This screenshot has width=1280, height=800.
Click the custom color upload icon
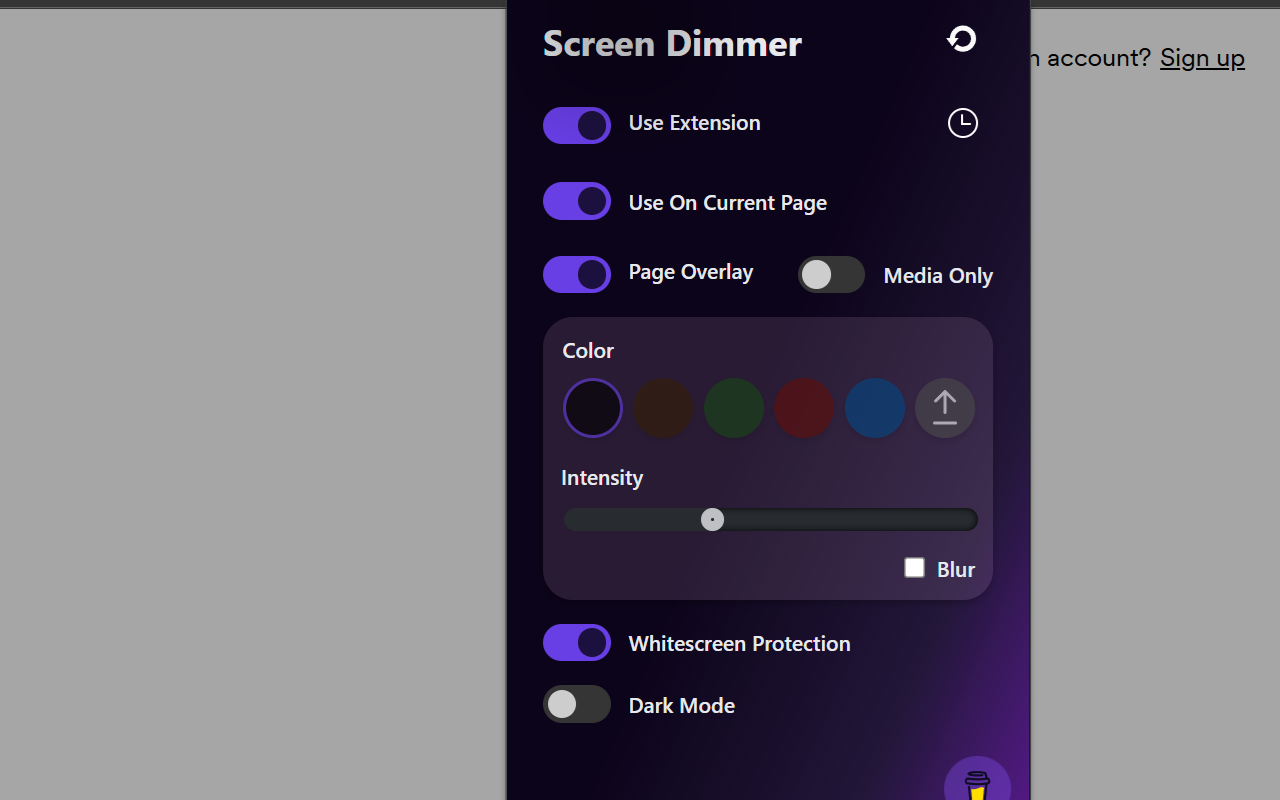945,408
